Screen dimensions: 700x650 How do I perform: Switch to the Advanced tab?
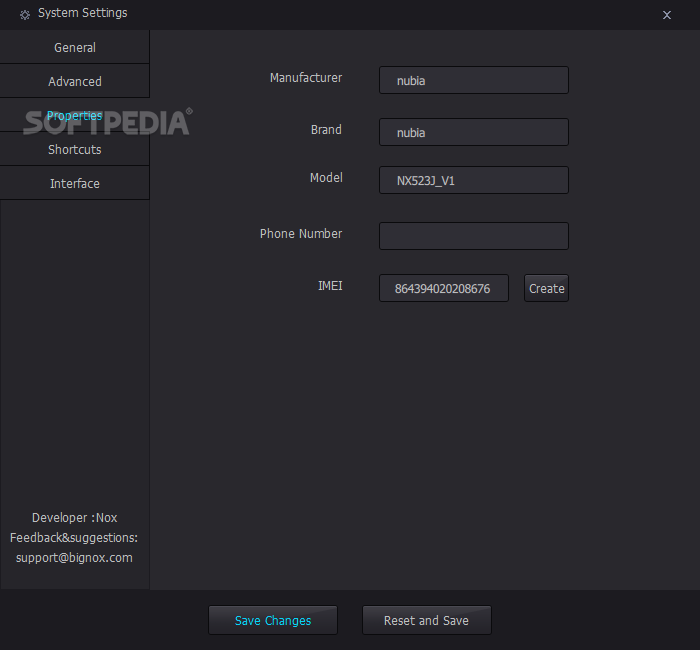(75, 81)
